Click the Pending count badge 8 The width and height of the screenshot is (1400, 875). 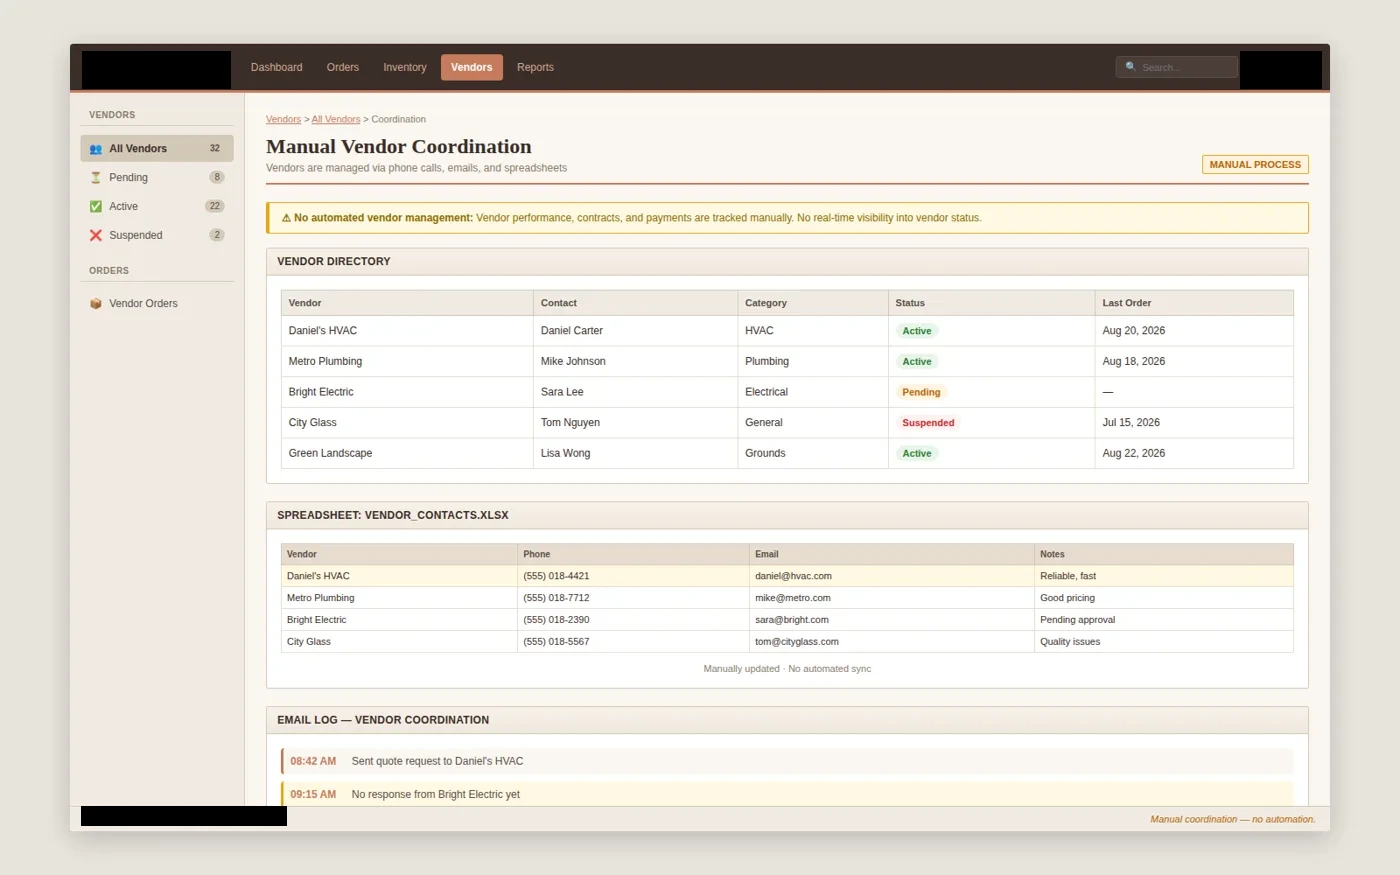coord(217,177)
